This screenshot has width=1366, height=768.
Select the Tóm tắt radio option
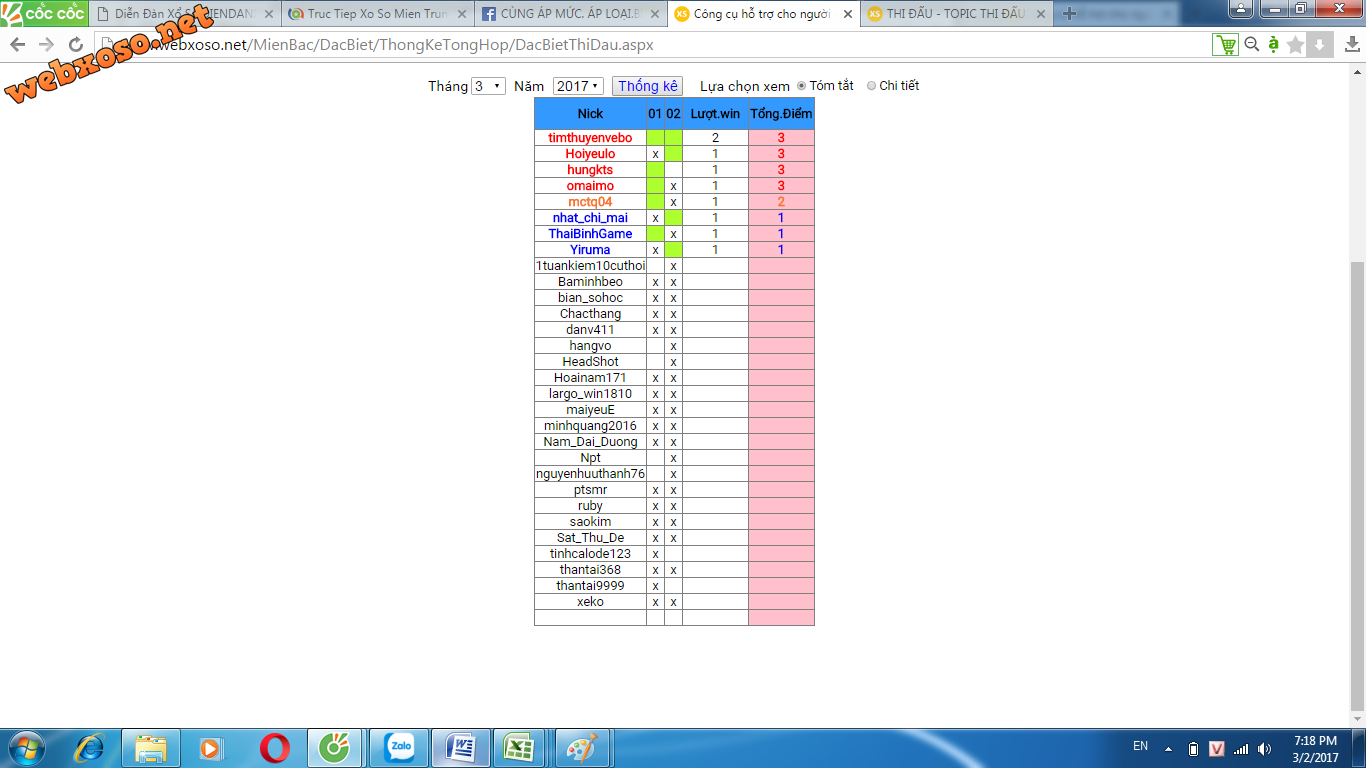tap(801, 86)
